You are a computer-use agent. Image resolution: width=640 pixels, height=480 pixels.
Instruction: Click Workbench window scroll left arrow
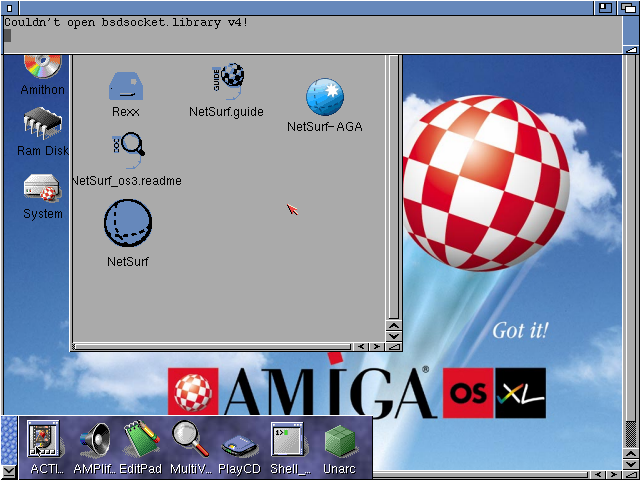point(598,475)
